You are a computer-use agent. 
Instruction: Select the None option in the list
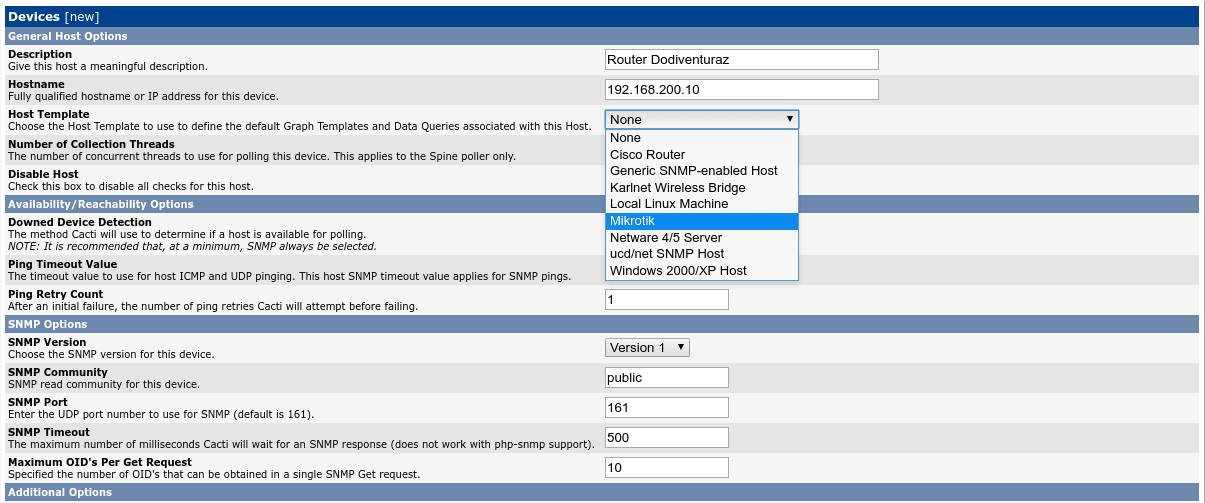pyautogui.click(x=702, y=138)
